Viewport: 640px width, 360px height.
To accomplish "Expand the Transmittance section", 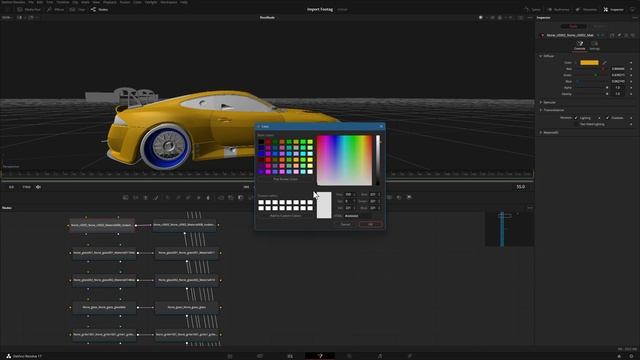I will point(541,110).
